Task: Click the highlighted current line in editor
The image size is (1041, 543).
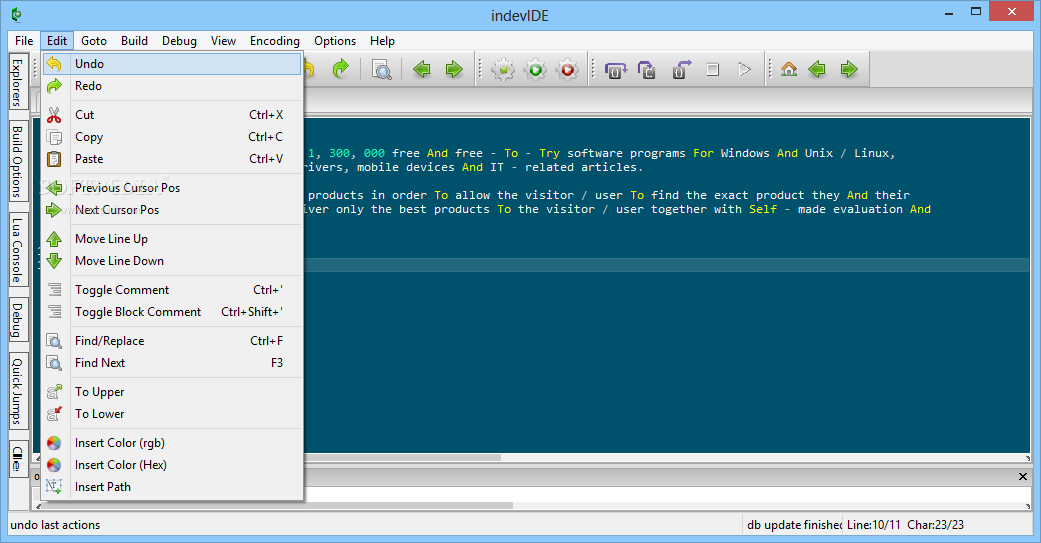Action: point(667,265)
